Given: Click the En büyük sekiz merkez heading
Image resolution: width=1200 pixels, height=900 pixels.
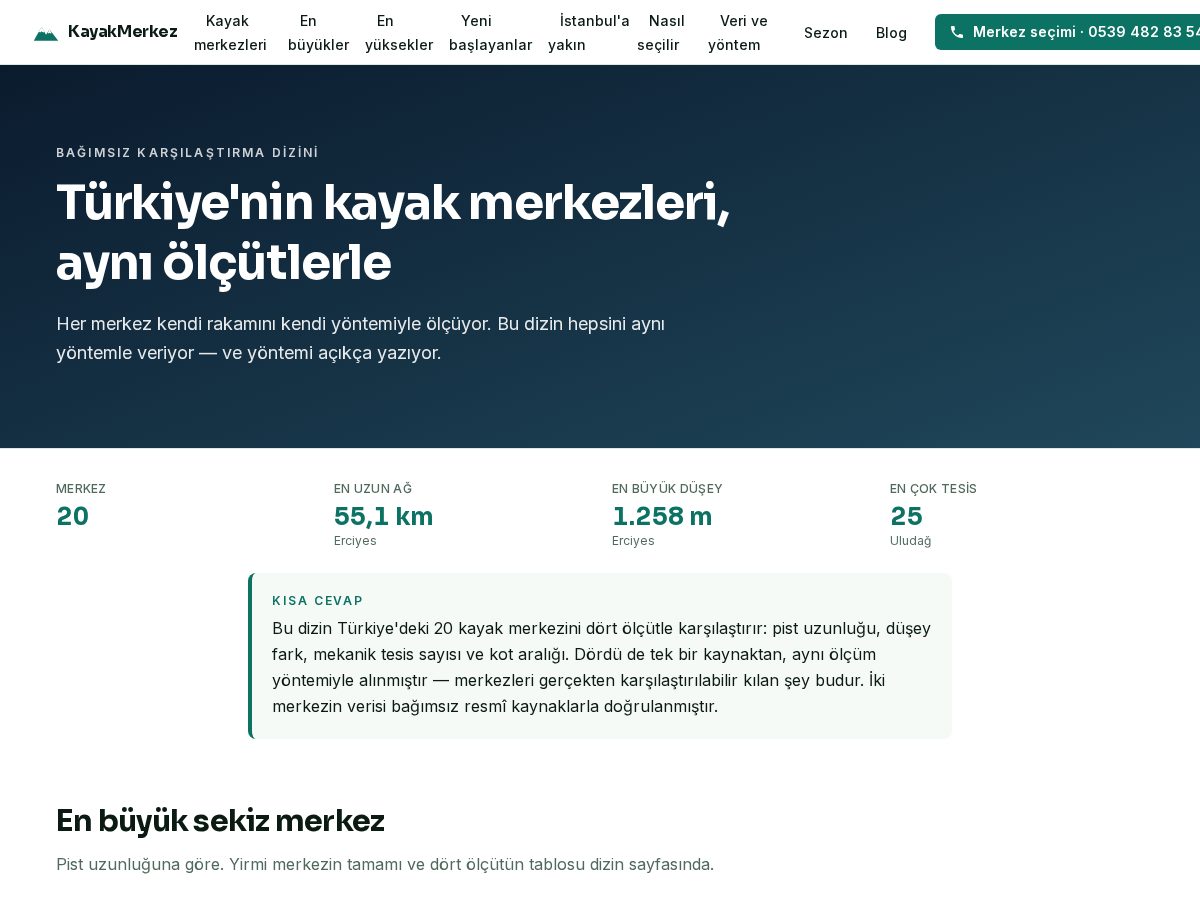Looking at the screenshot, I should (220, 821).
